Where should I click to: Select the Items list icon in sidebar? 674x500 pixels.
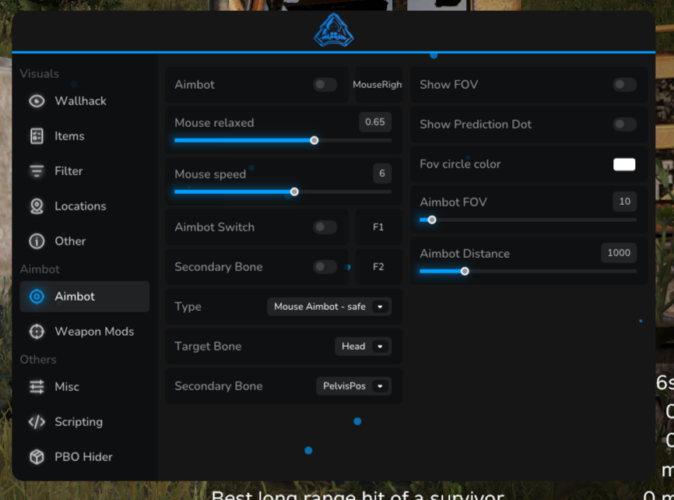[x=37, y=136]
